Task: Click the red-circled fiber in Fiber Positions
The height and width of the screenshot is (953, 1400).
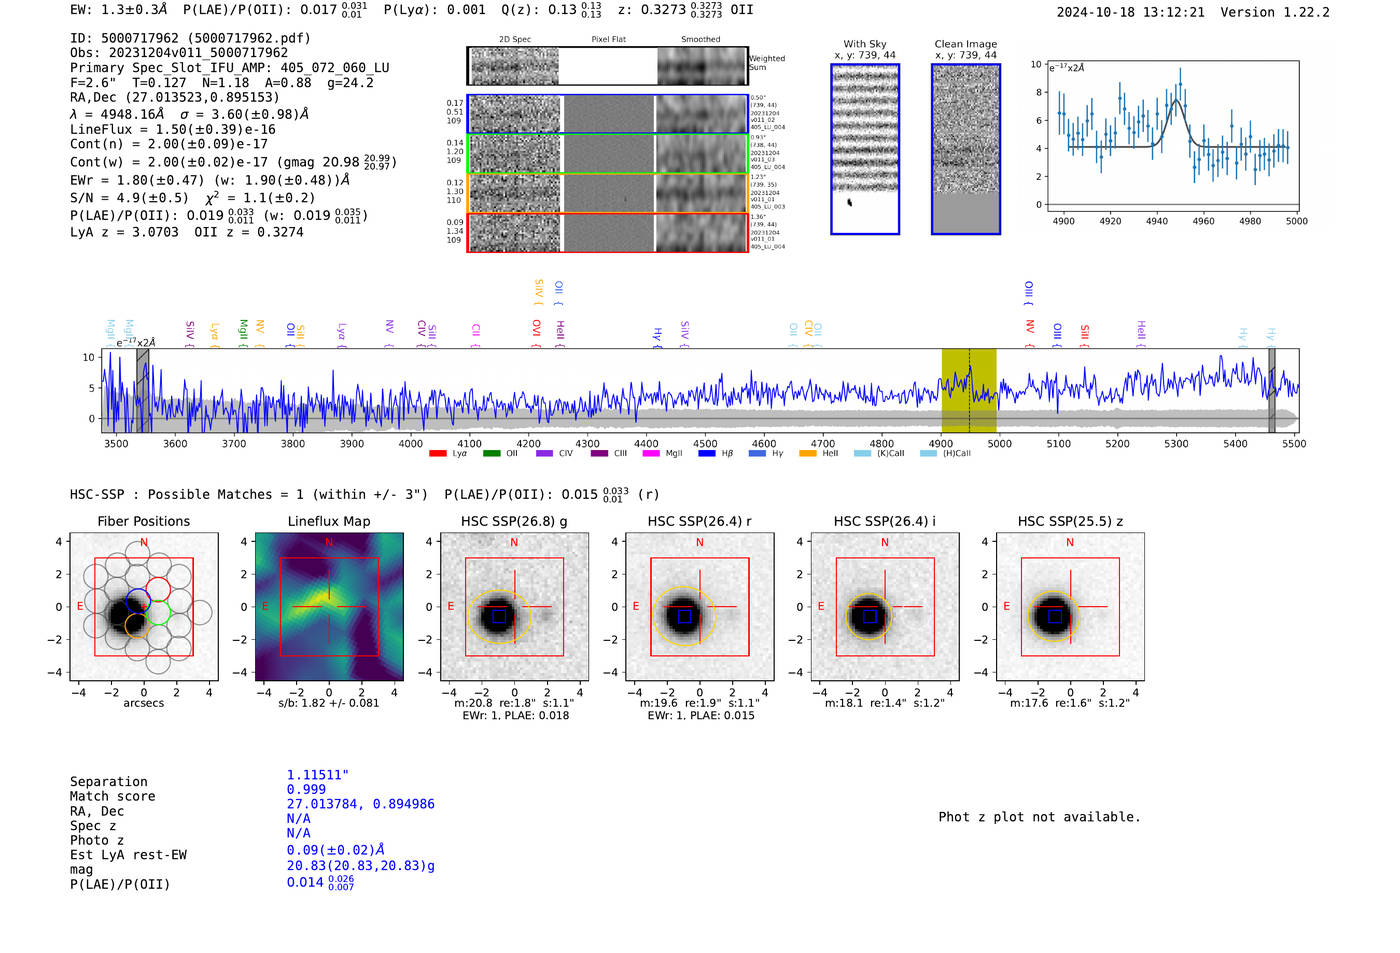Action: (158, 590)
